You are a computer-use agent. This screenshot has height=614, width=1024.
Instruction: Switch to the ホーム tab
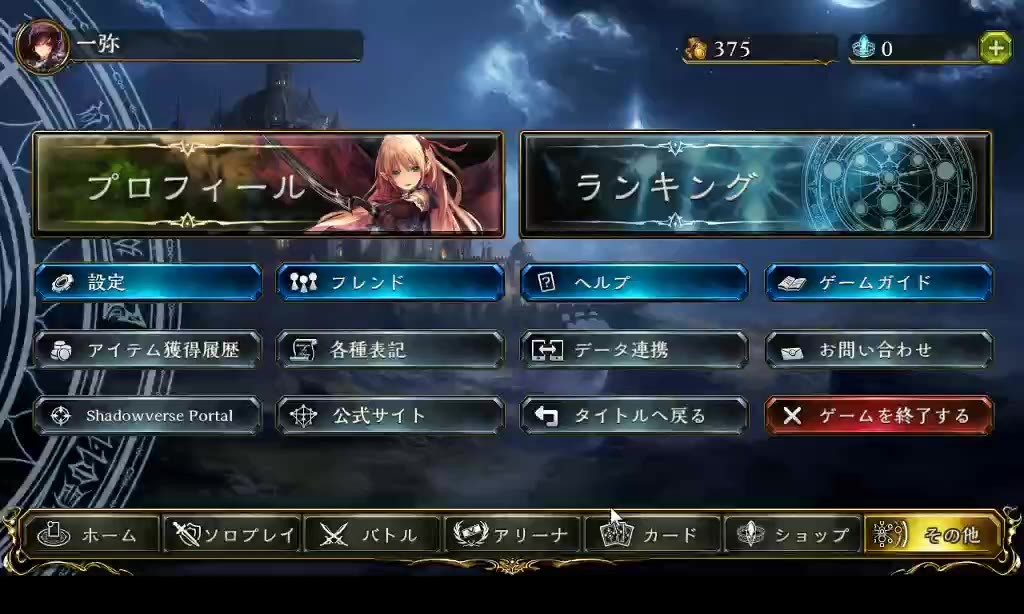point(90,535)
